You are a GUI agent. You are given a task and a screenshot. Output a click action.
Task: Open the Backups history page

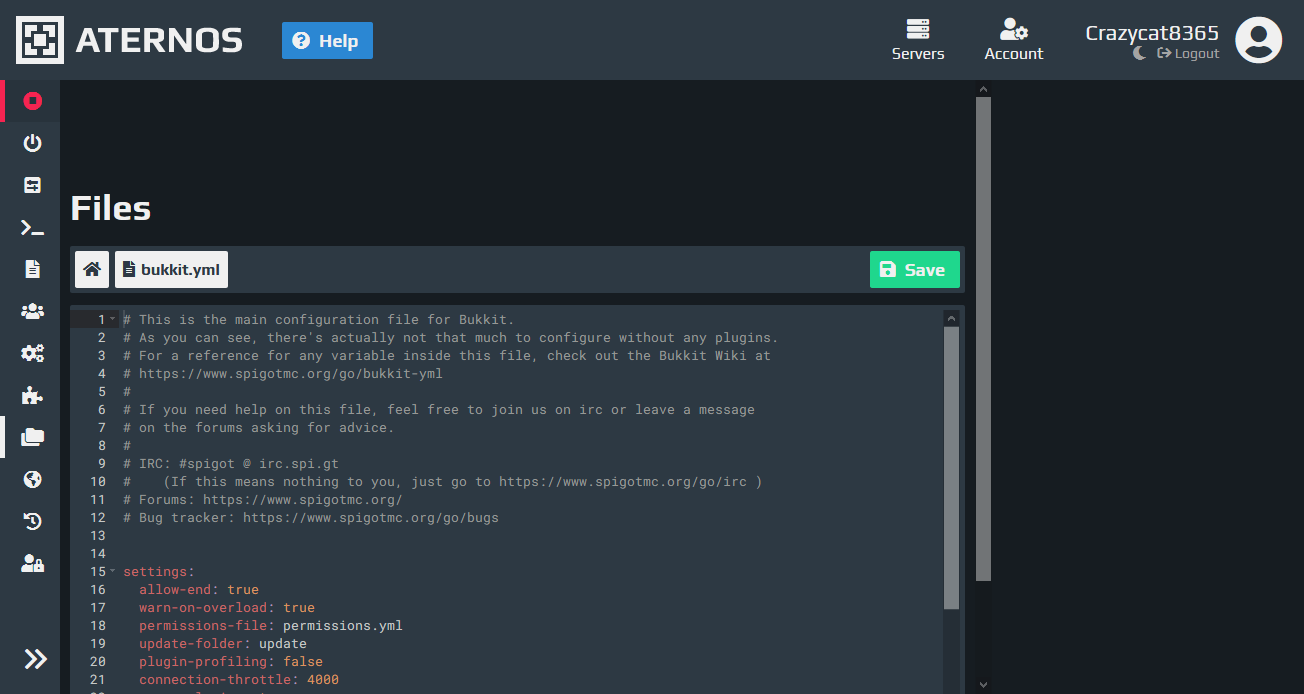point(33,521)
